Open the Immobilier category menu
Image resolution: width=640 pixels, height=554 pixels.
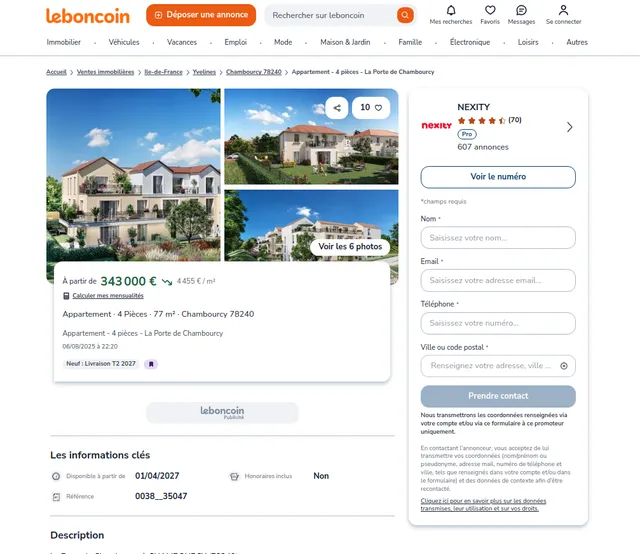click(64, 42)
